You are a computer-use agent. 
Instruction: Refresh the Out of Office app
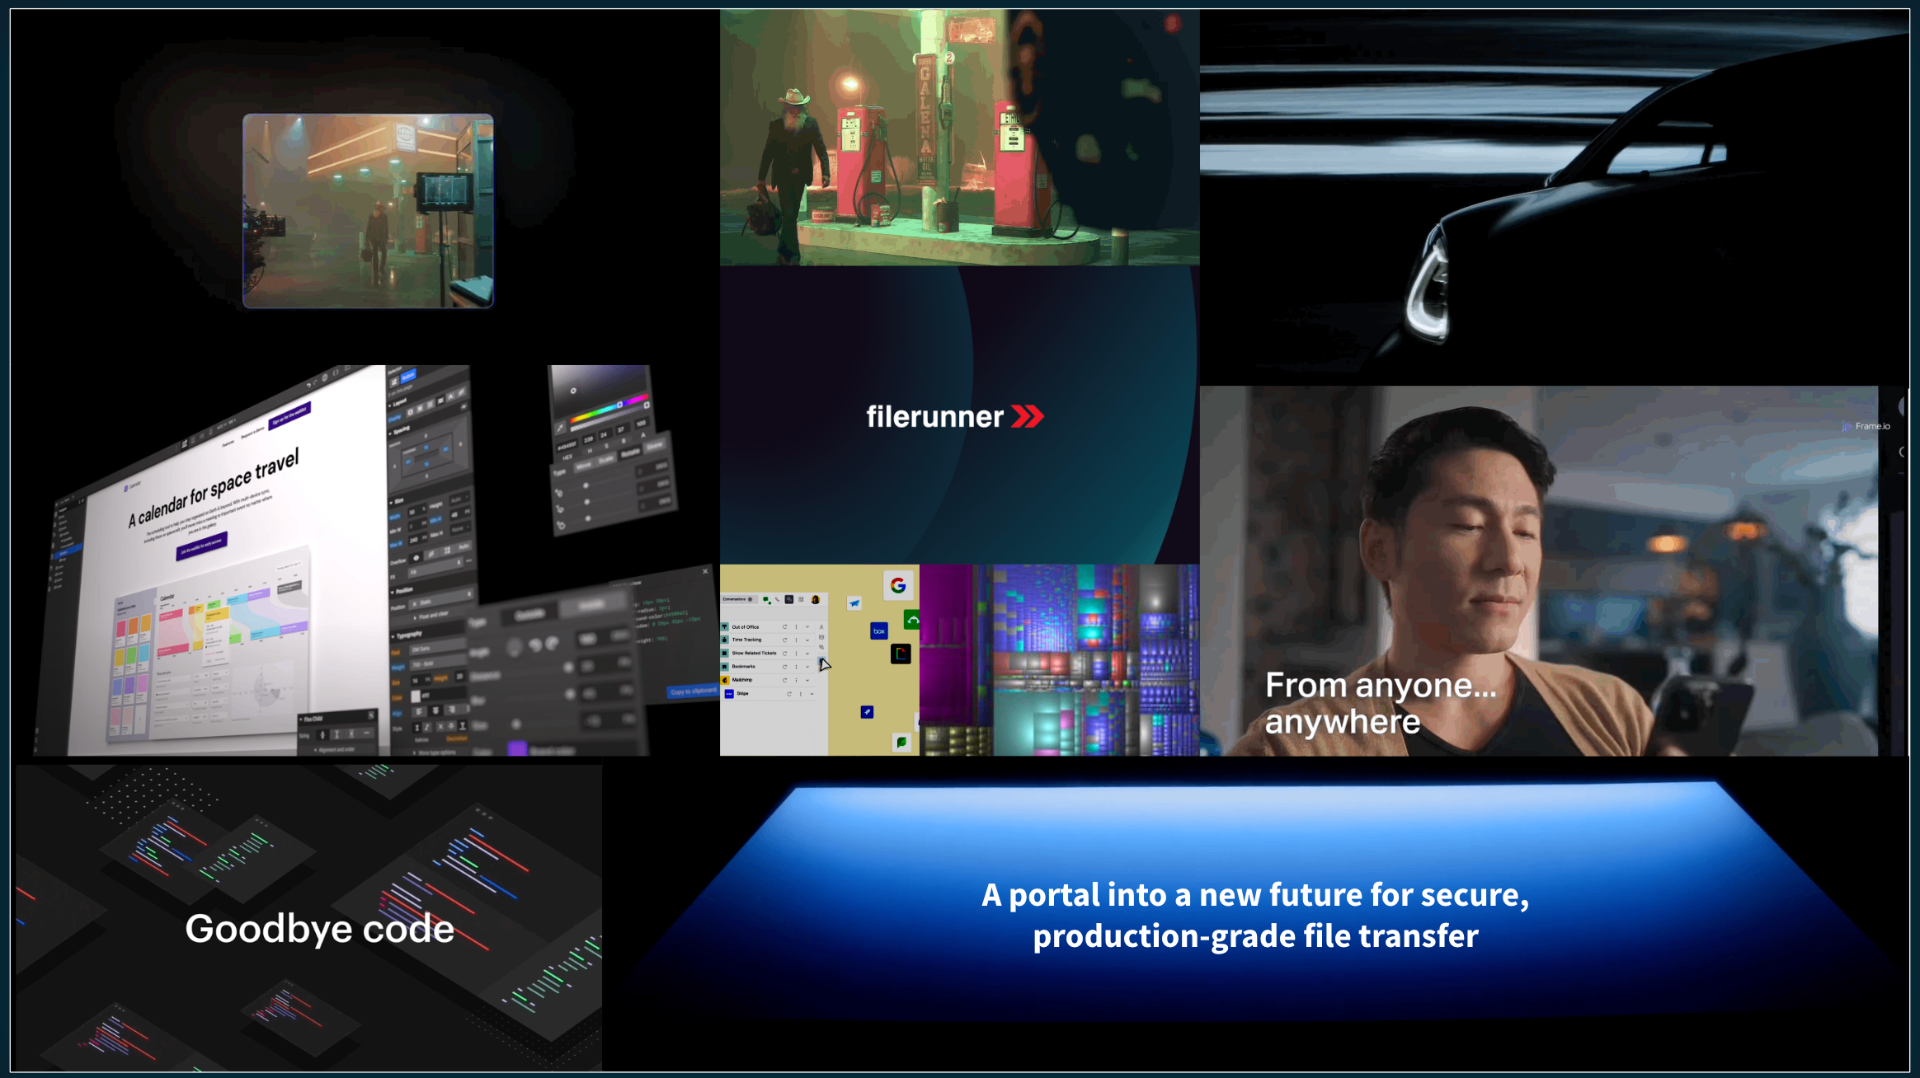[785, 627]
